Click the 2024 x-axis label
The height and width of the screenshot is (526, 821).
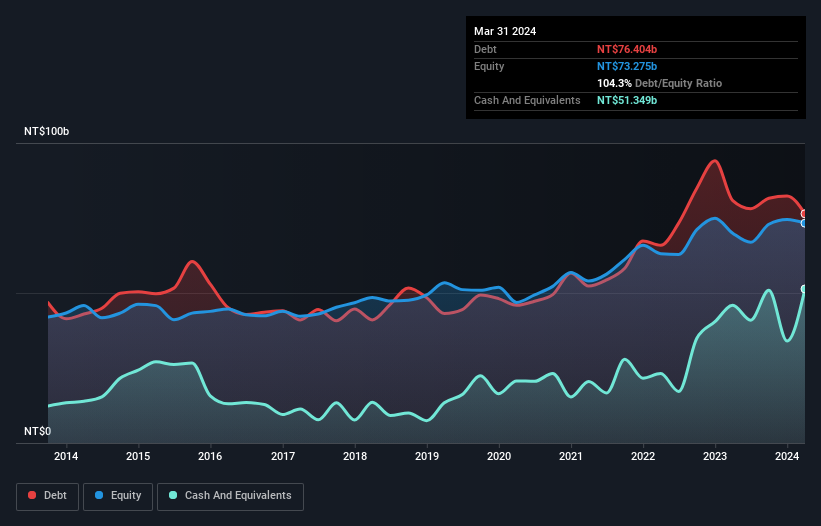(x=787, y=456)
